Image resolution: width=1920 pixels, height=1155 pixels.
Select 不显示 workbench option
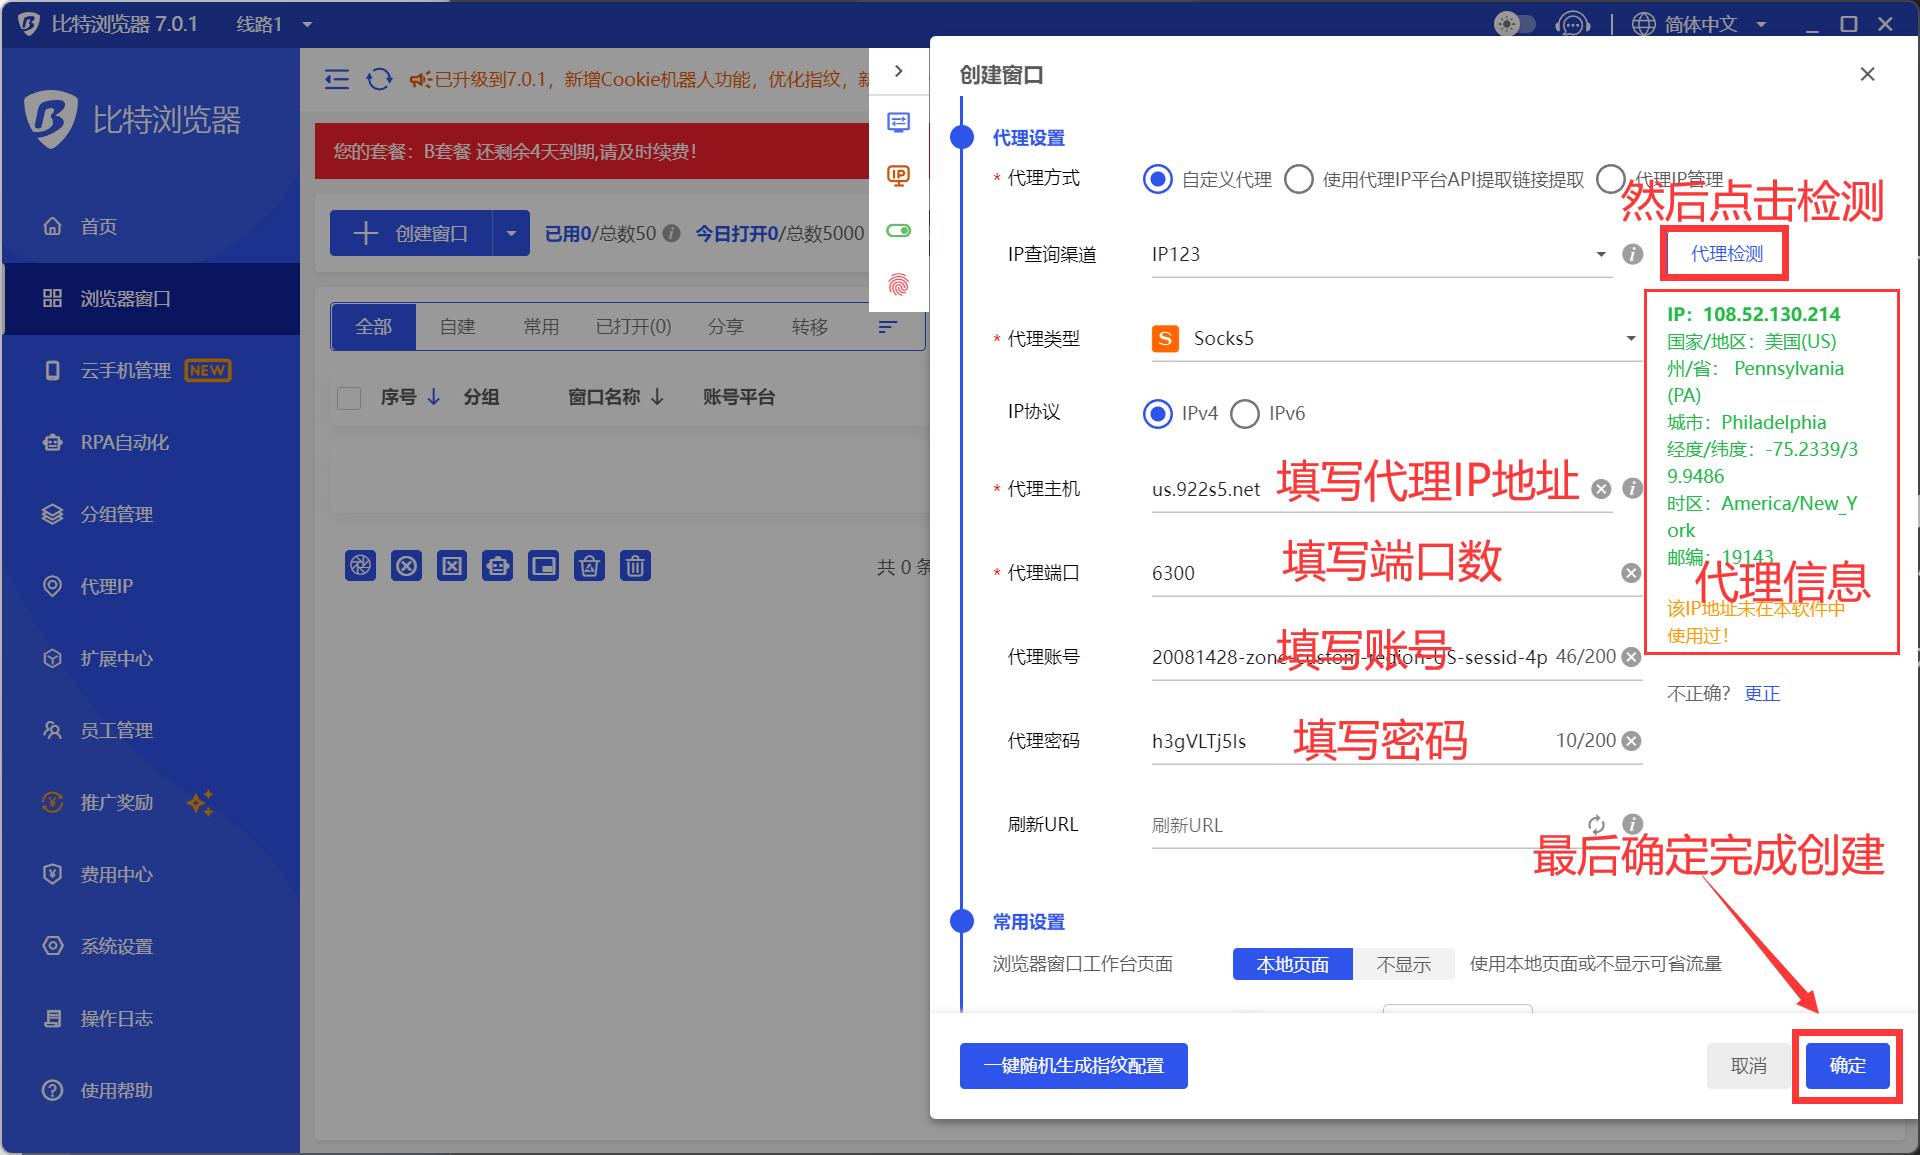1403,964
